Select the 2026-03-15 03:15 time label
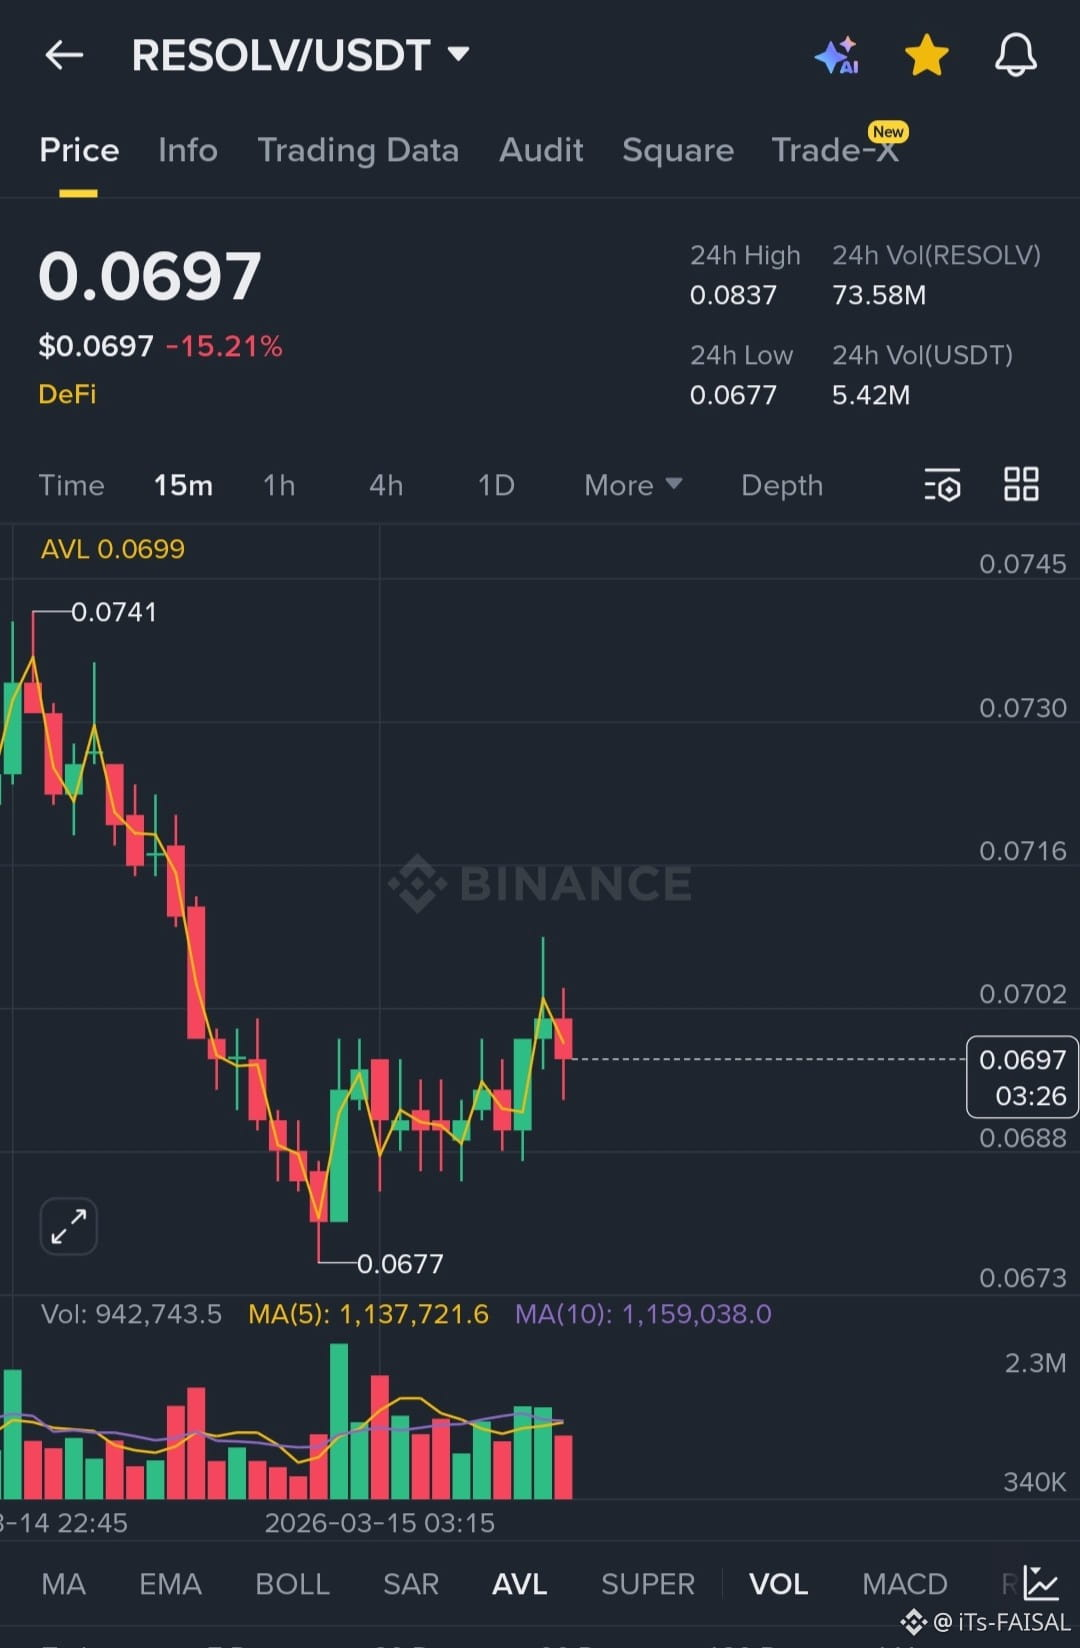Viewport: 1080px width, 1648px height. pyautogui.click(x=380, y=1523)
